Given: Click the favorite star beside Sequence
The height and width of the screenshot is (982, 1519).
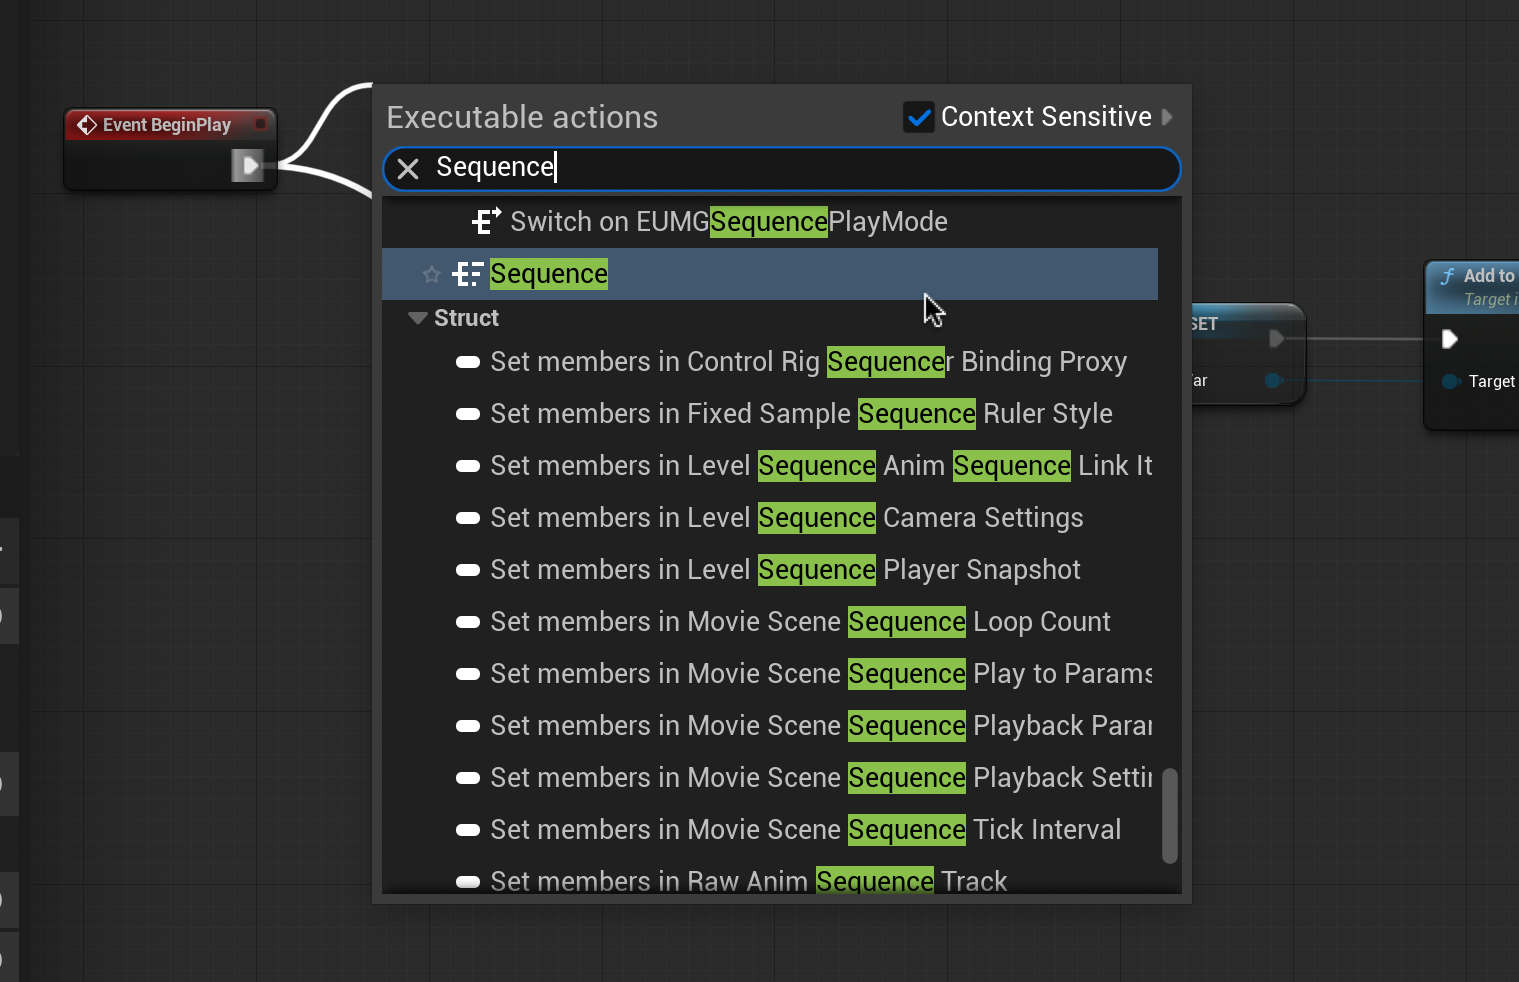Looking at the screenshot, I should coord(431,274).
